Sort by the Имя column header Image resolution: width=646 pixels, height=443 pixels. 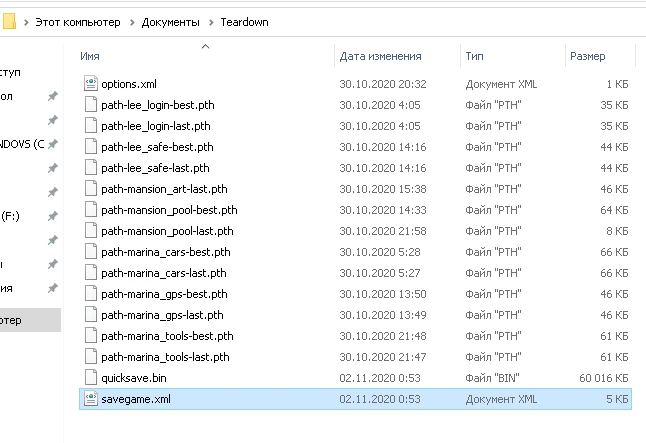(89, 56)
